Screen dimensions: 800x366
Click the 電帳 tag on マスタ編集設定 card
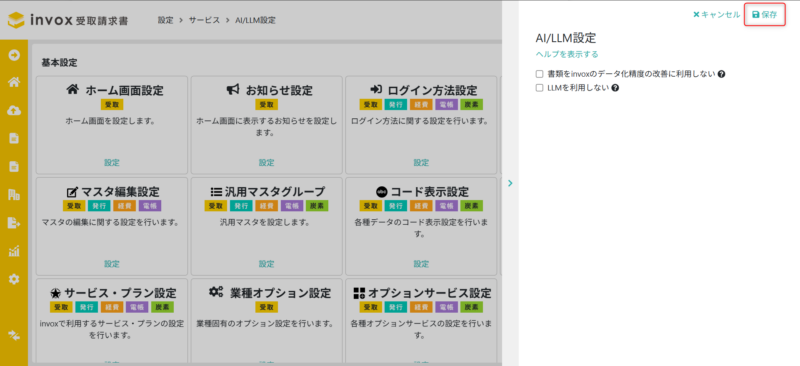[149, 206]
